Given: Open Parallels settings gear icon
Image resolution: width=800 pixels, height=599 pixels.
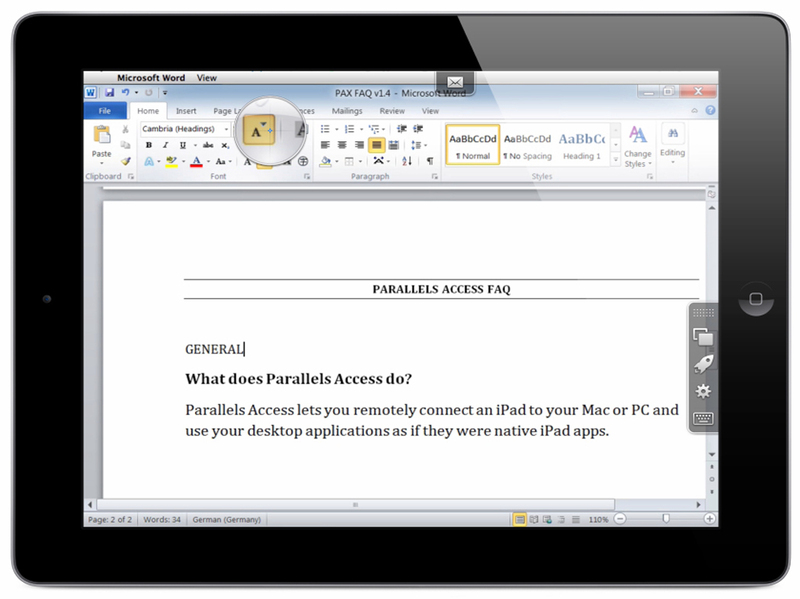Looking at the screenshot, I should coord(703,391).
